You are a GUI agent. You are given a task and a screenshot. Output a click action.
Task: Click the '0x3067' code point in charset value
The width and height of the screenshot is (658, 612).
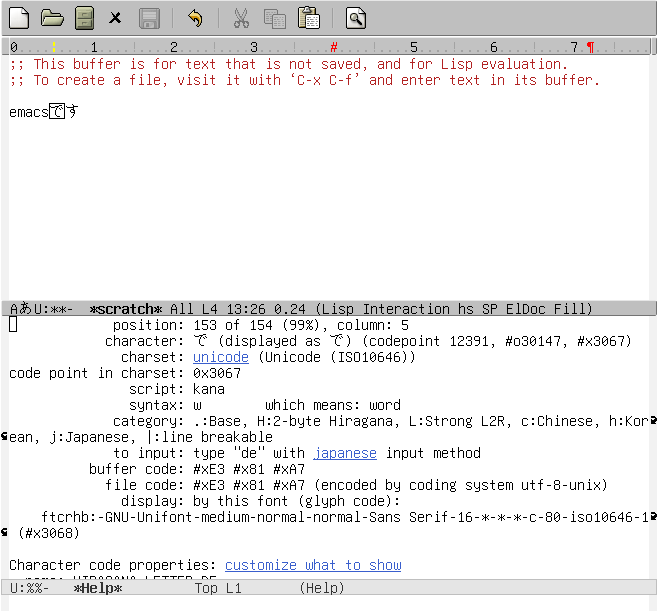tap(217, 373)
